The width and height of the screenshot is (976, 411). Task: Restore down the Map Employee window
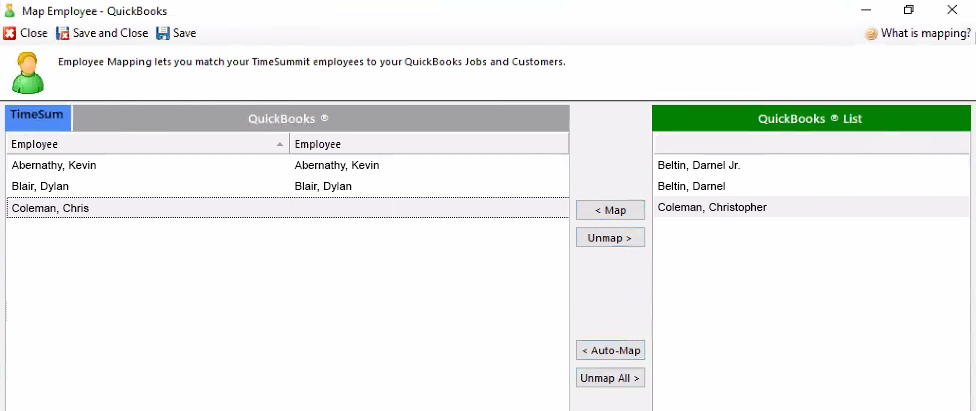pyautogui.click(x=909, y=10)
